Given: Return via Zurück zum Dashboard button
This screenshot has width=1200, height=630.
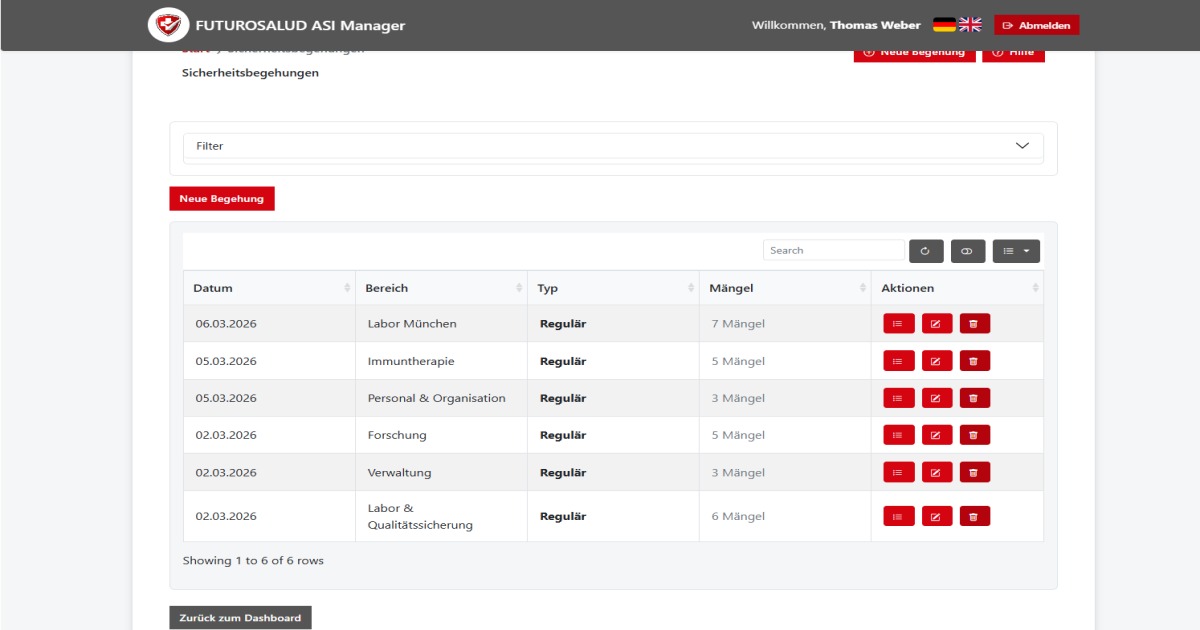Looking at the screenshot, I should click(x=240, y=617).
